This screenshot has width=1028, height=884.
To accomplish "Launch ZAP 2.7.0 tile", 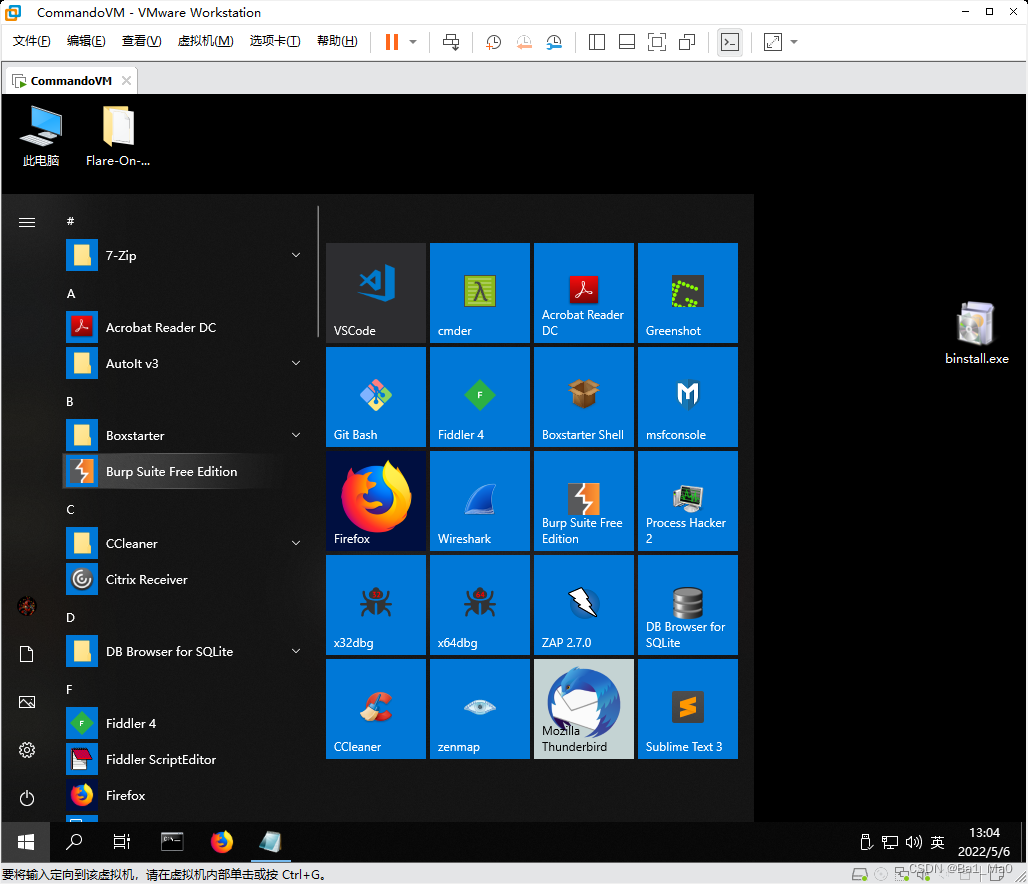I will [x=583, y=605].
